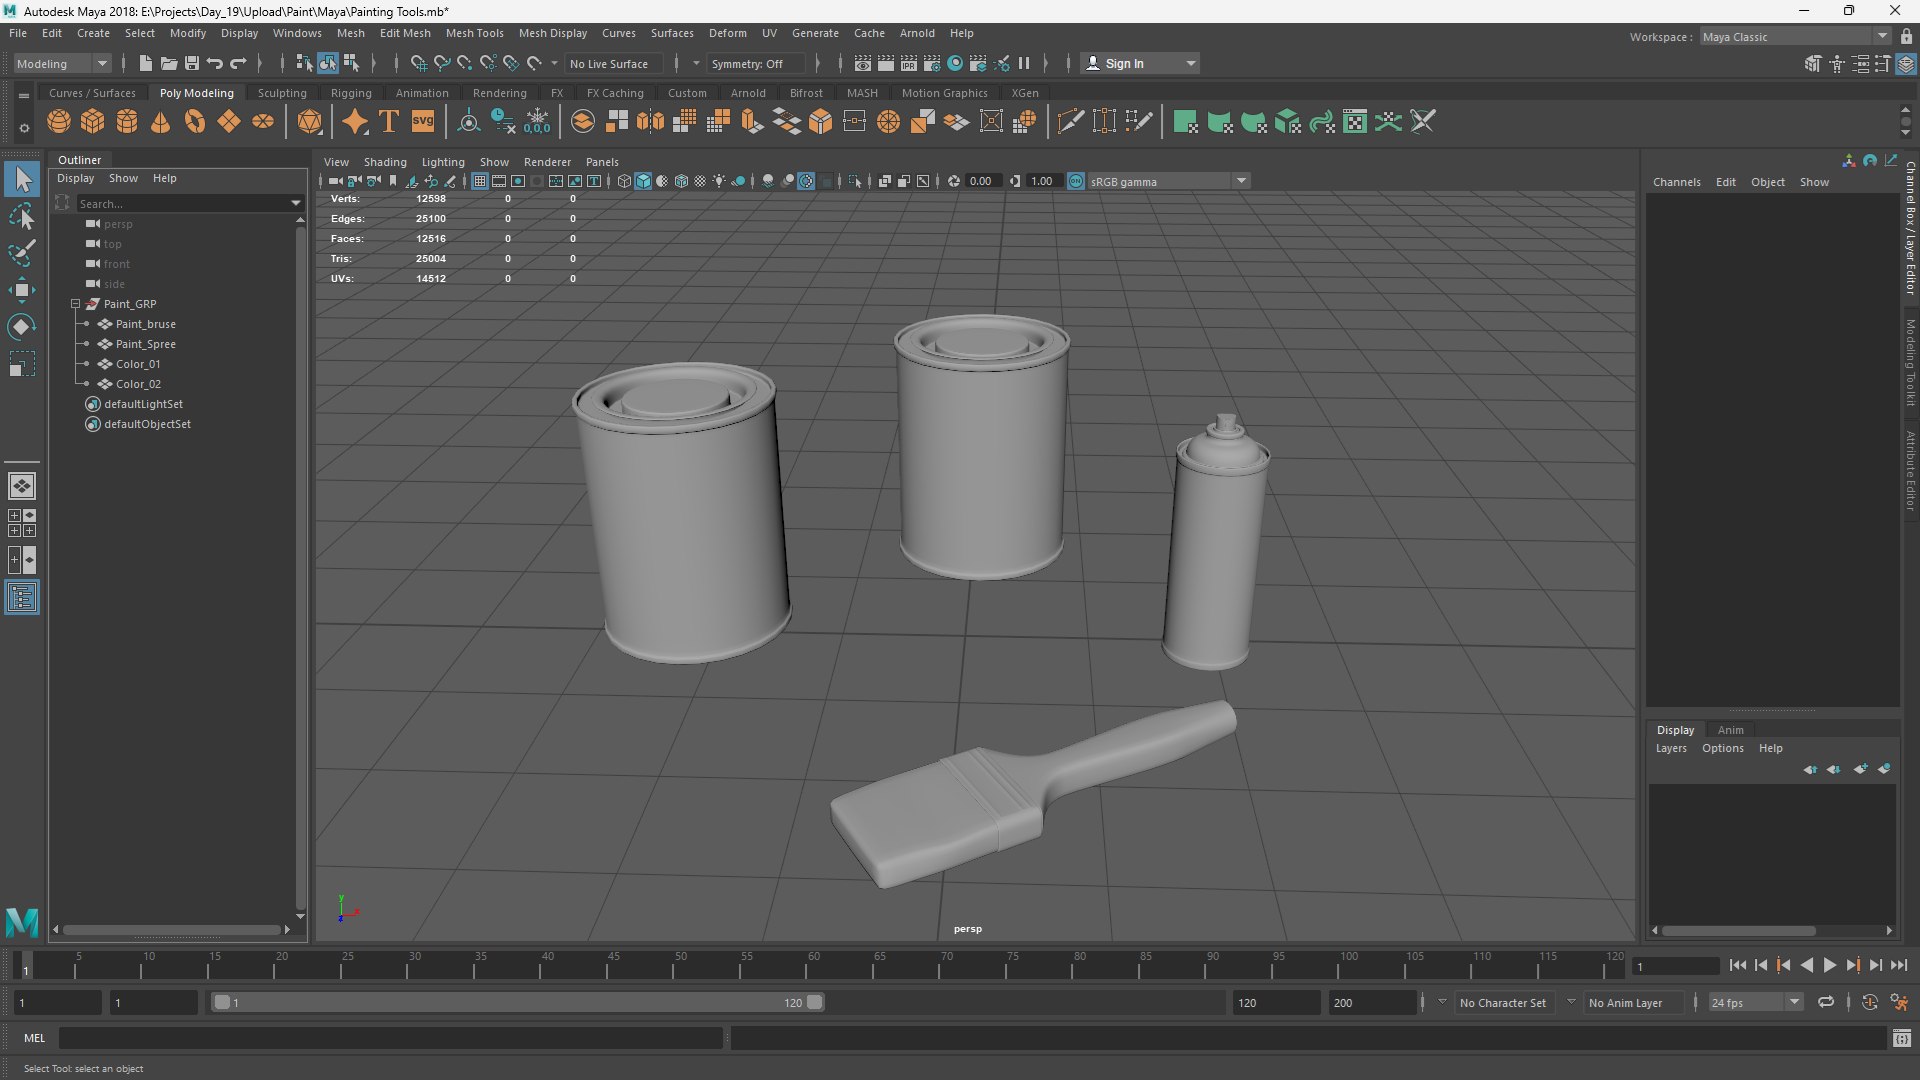Viewport: 1920px width, 1080px height.
Task: Click No Character Set button
Action: click(1502, 1002)
